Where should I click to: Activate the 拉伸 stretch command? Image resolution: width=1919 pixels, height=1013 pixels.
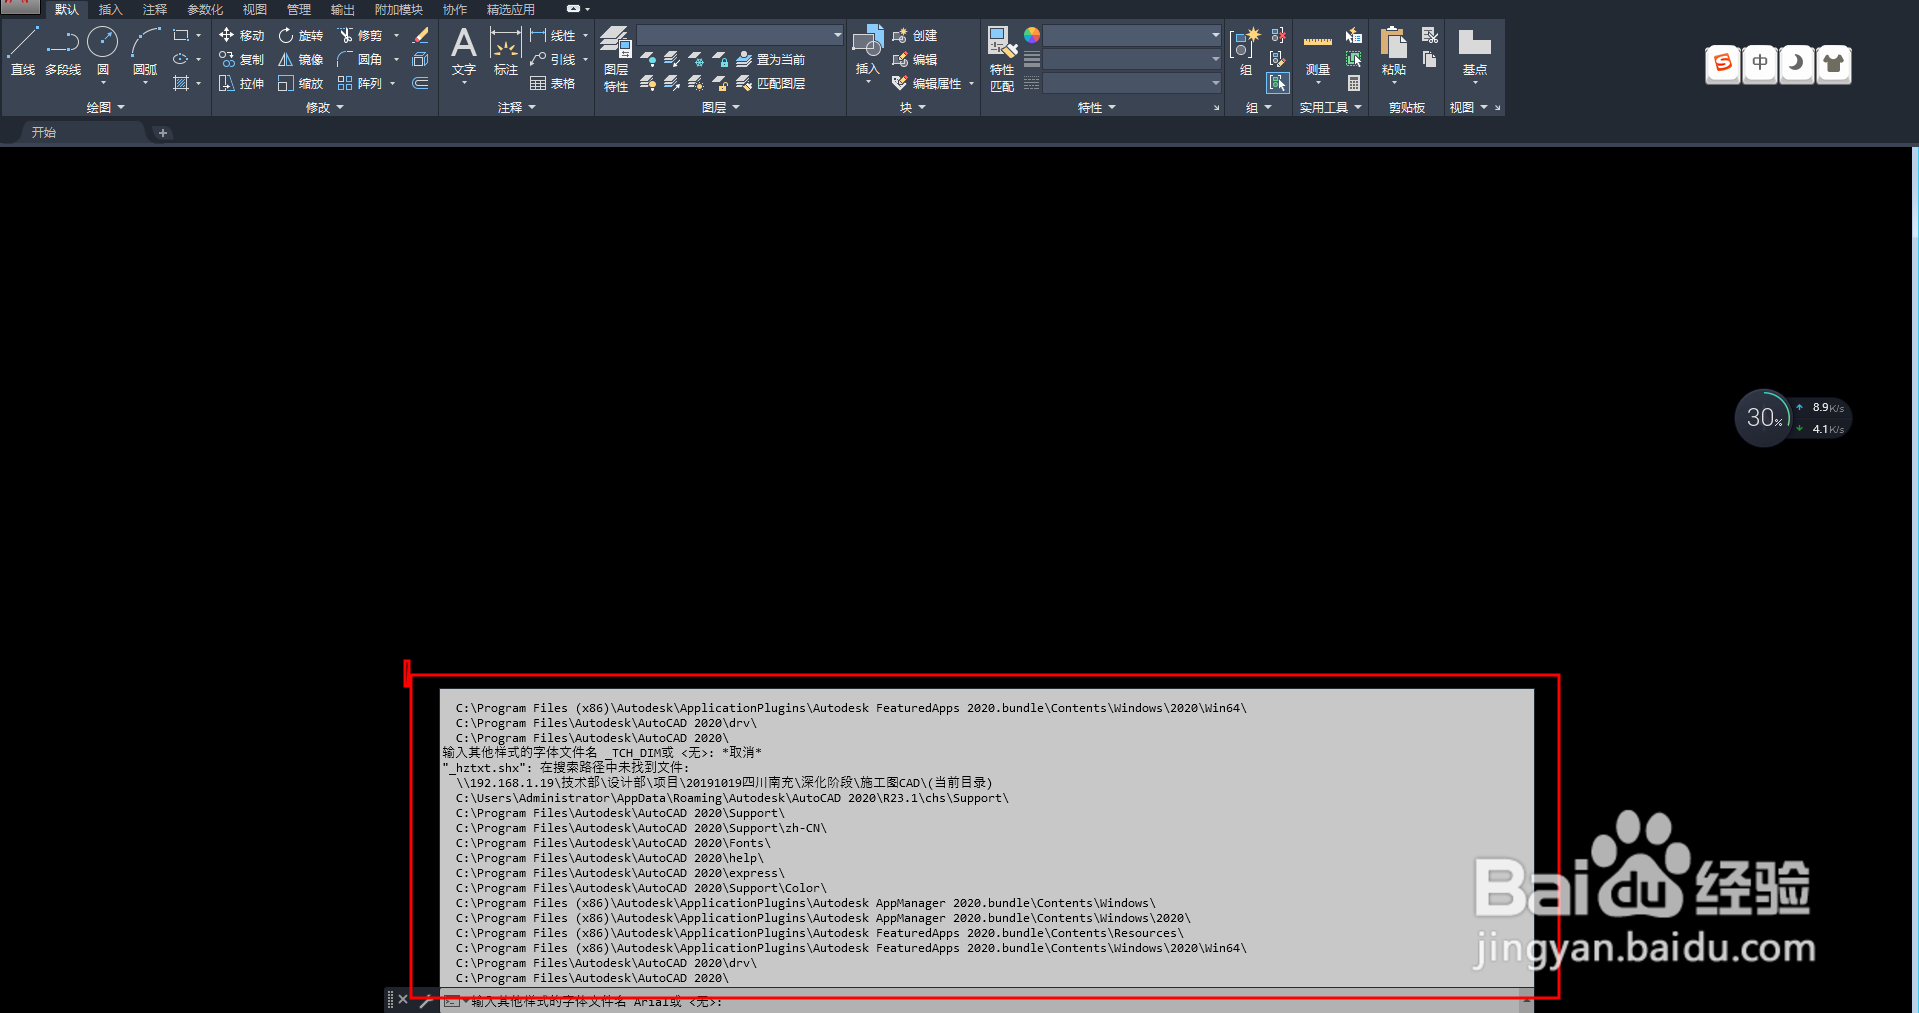pos(241,83)
